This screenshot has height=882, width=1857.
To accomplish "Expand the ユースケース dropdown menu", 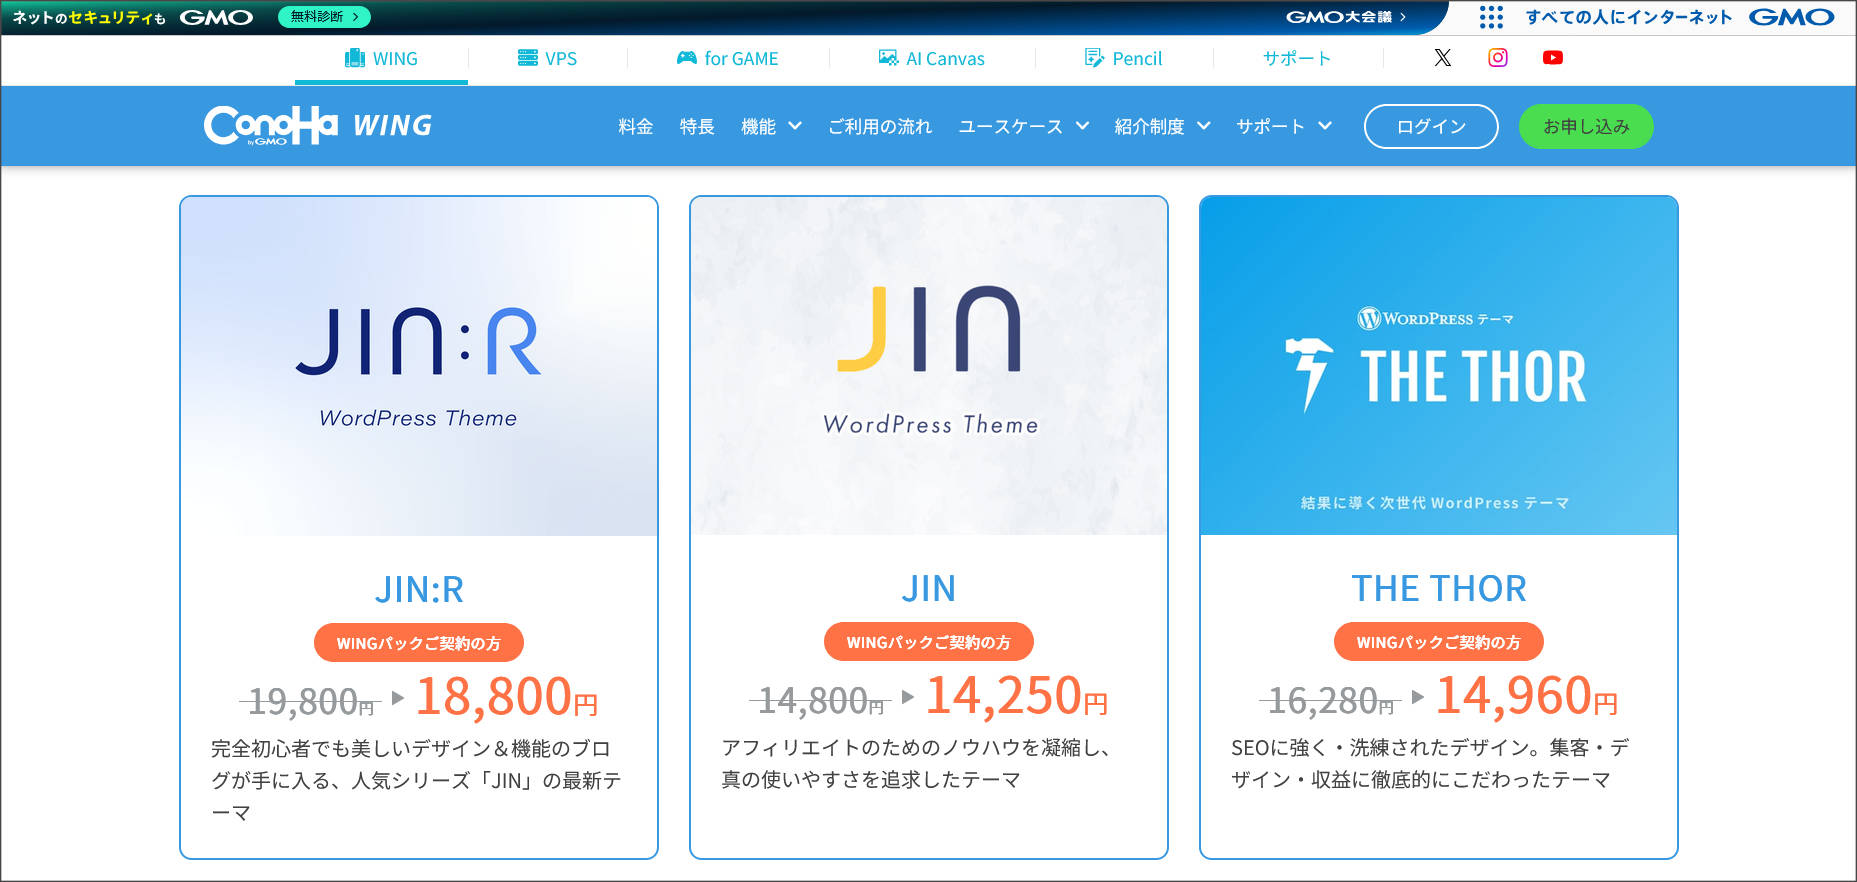I will 1023,127.
